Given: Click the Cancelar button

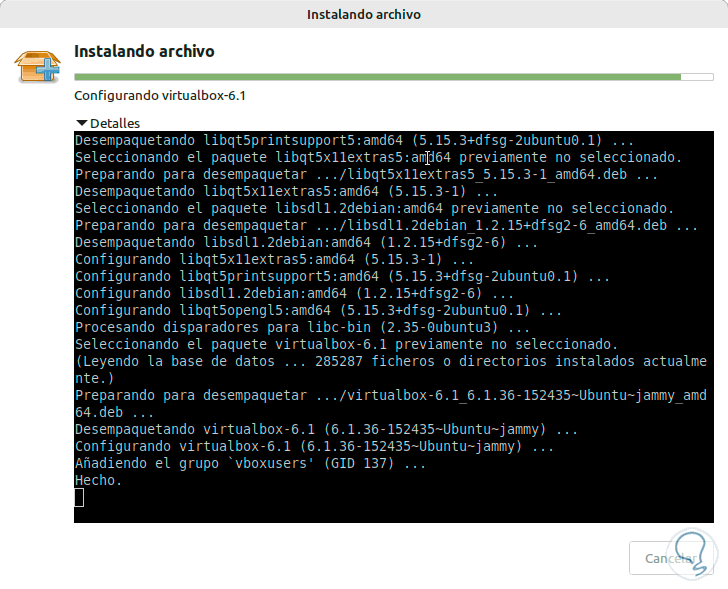Looking at the screenshot, I should (x=671, y=558).
